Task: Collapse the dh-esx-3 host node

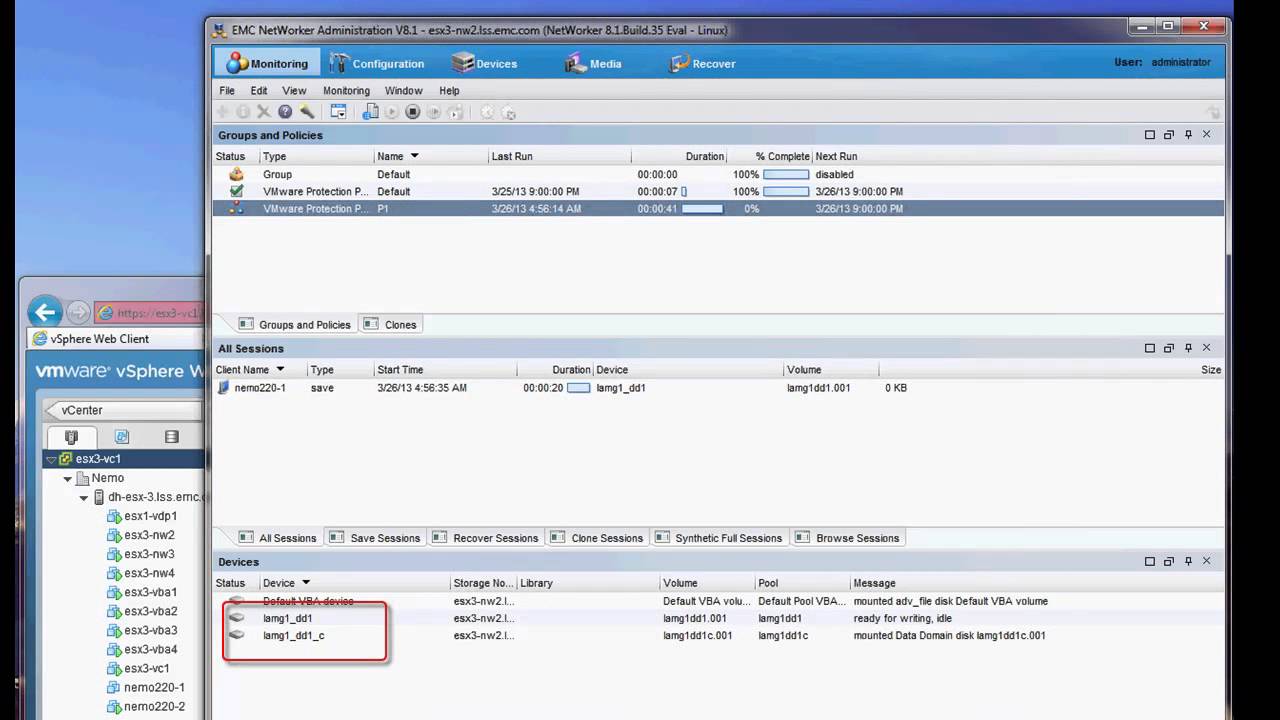Action: click(x=84, y=497)
